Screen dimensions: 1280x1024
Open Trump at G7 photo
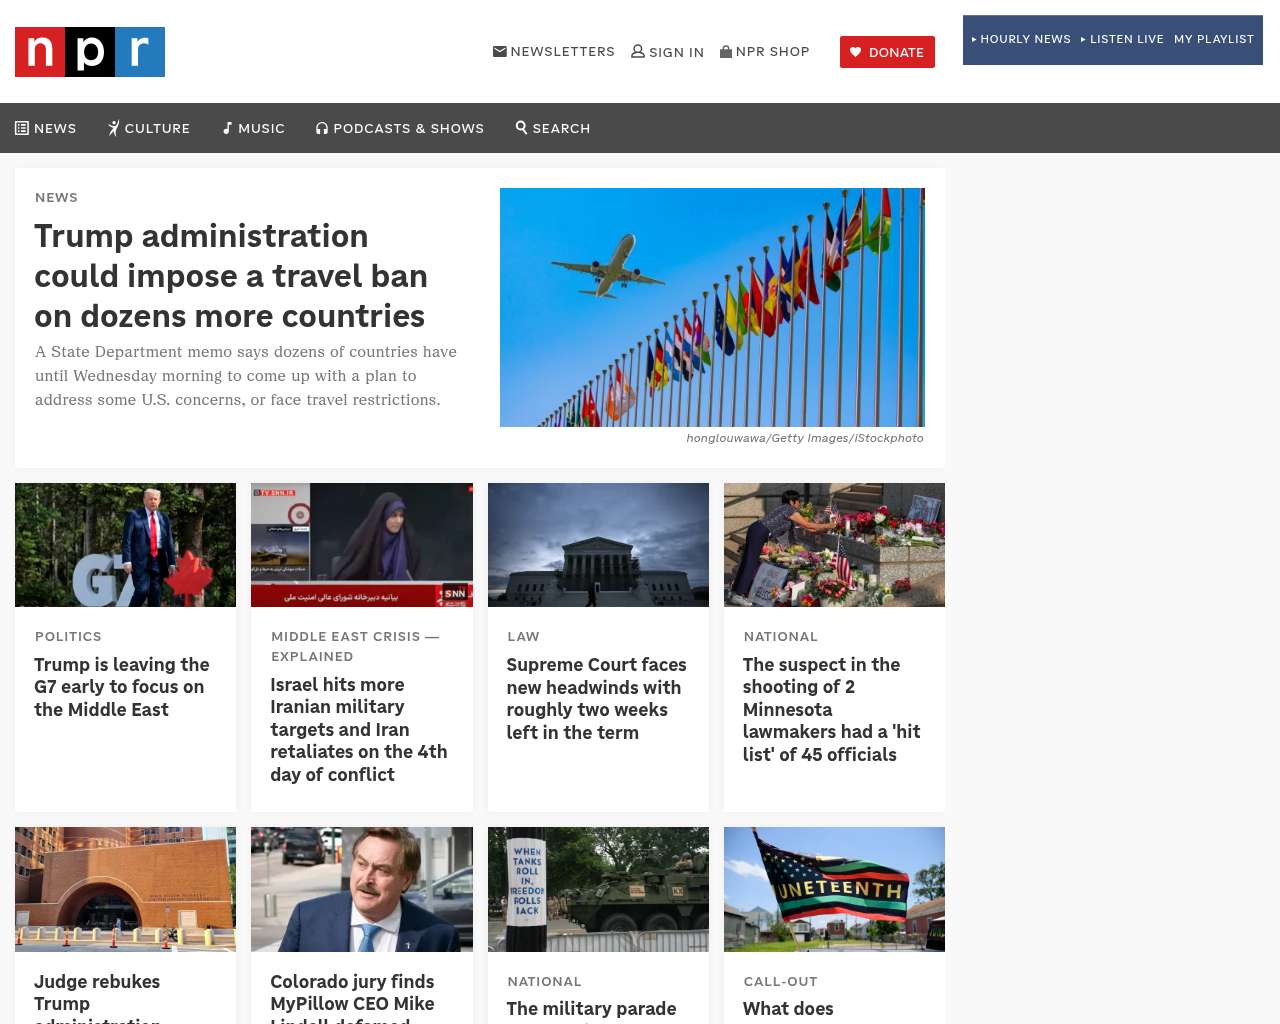[x=125, y=545]
